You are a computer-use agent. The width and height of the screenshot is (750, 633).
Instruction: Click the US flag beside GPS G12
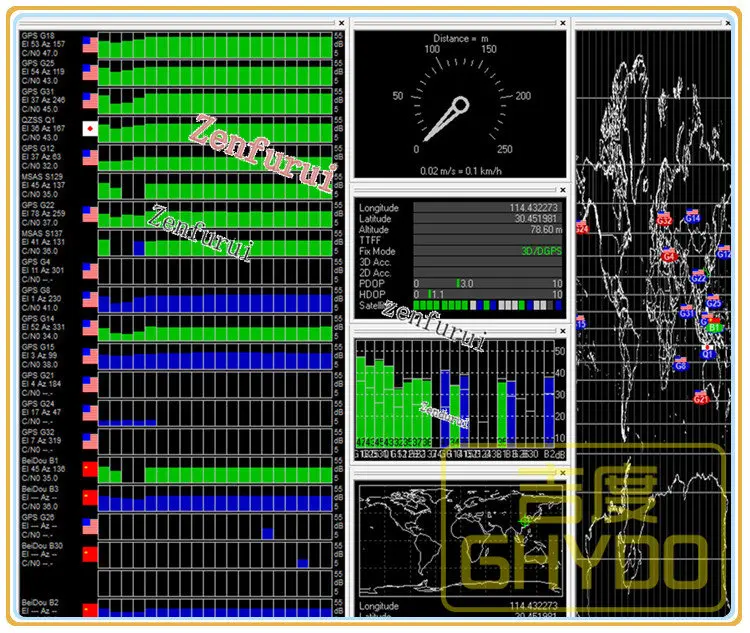90,157
